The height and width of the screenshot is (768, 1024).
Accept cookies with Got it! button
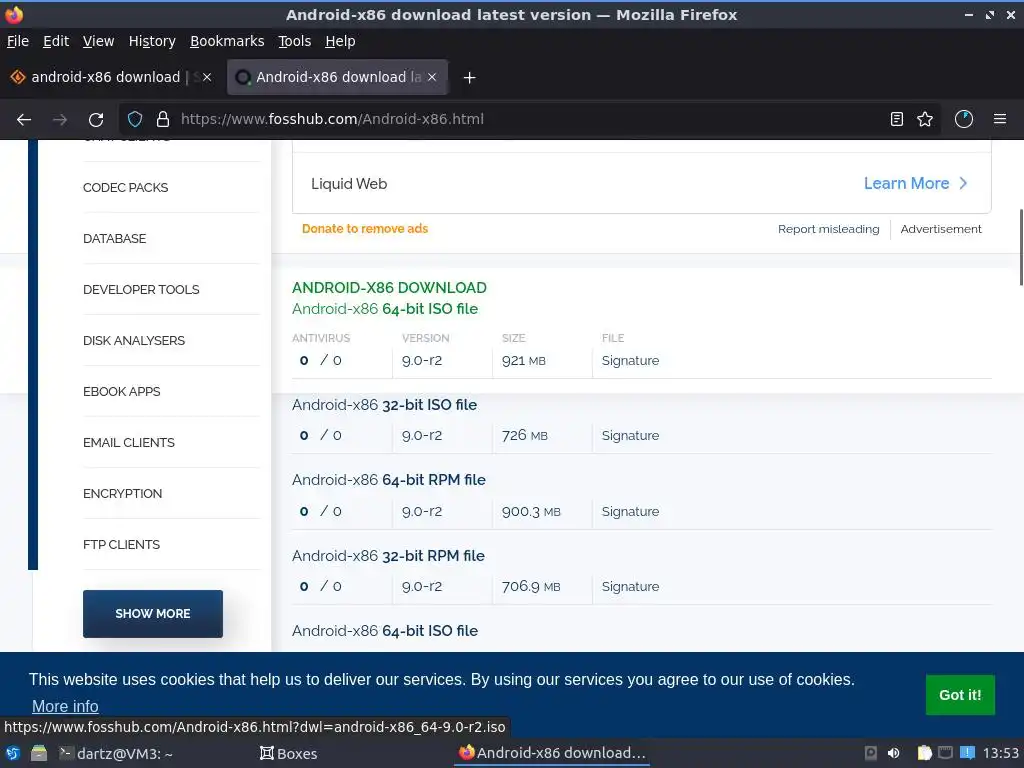pyautogui.click(x=960, y=695)
